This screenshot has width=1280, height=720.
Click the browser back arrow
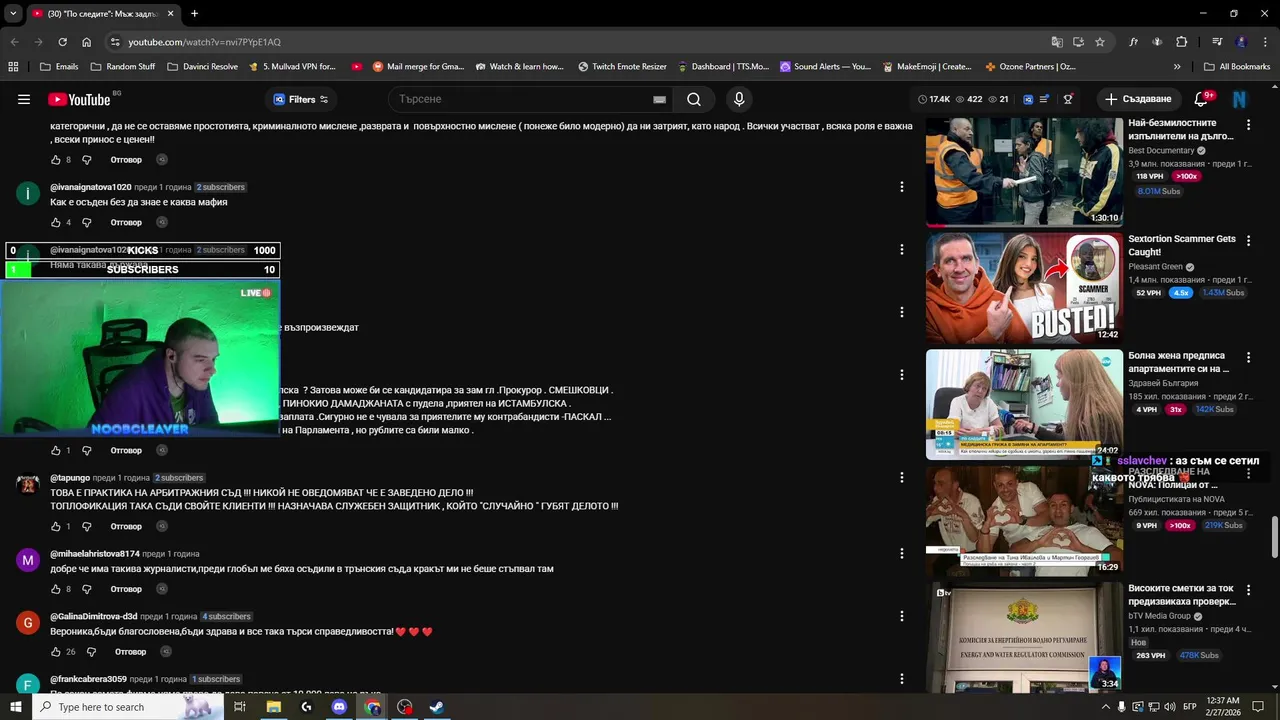[x=14, y=42]
